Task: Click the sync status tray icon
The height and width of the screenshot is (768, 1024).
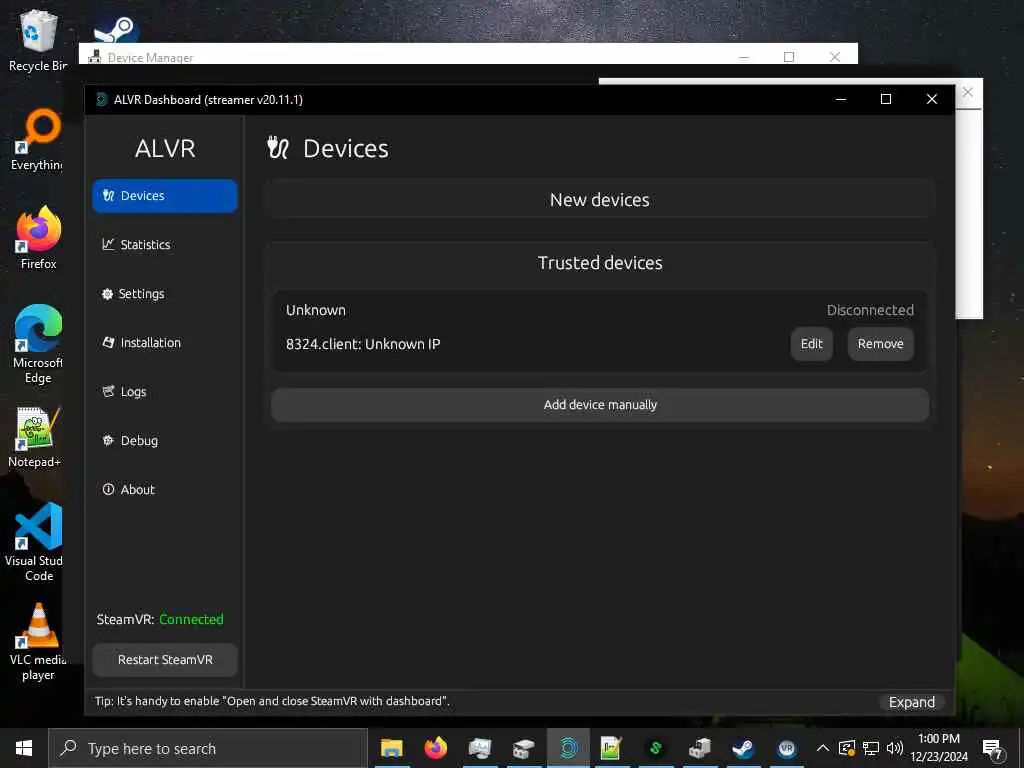Action: point(846,748)
